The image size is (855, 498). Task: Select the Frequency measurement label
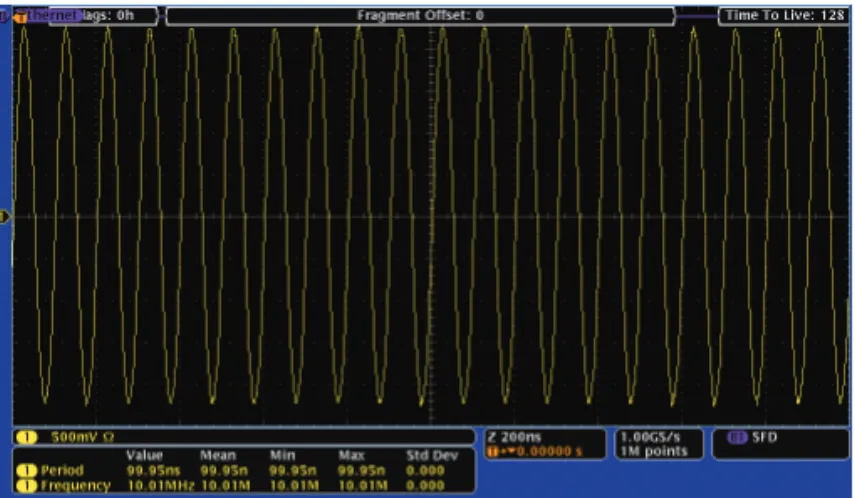75,485
